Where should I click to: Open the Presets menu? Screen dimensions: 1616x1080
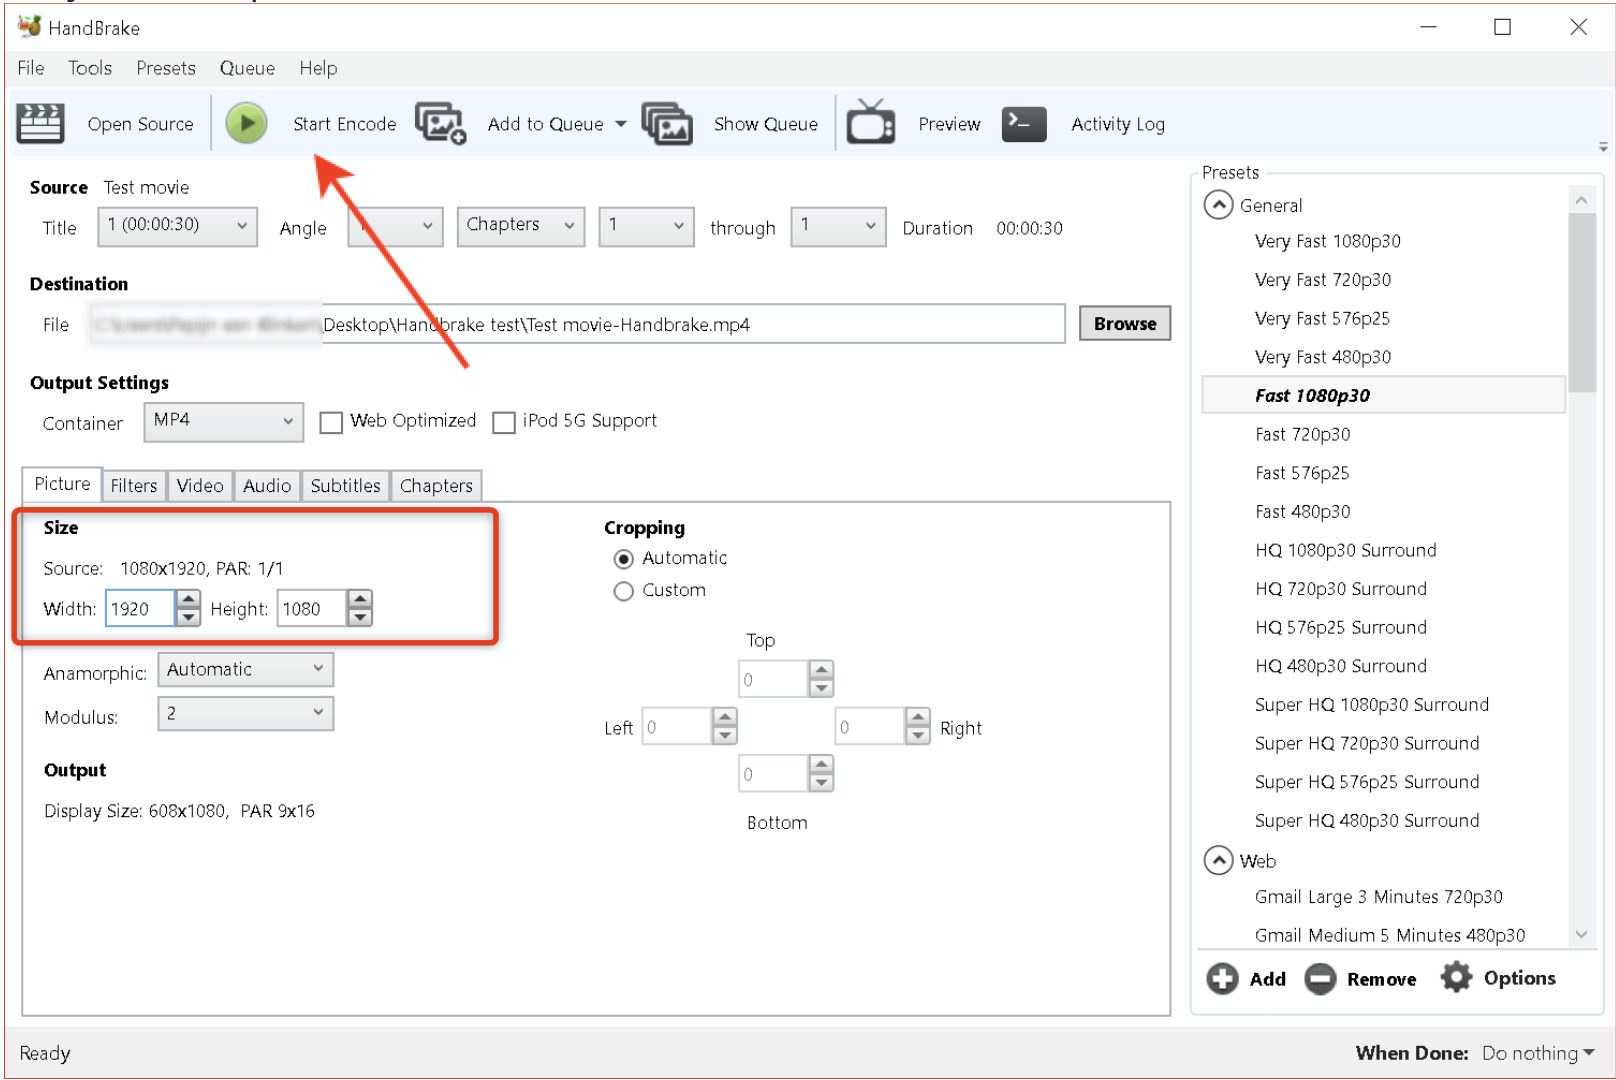[166, 68]
